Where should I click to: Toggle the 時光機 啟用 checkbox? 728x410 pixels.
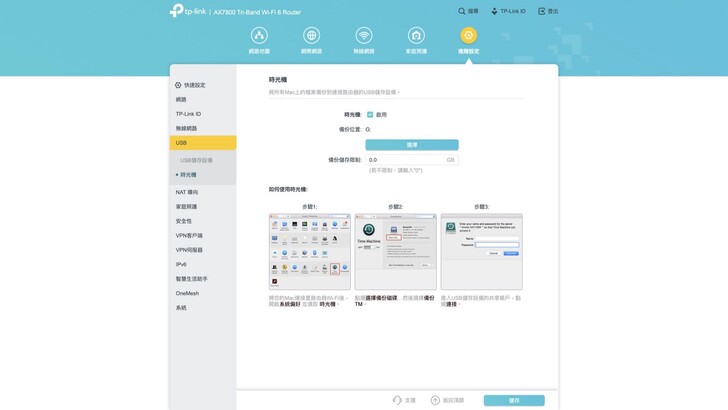[x=370, y=115]
